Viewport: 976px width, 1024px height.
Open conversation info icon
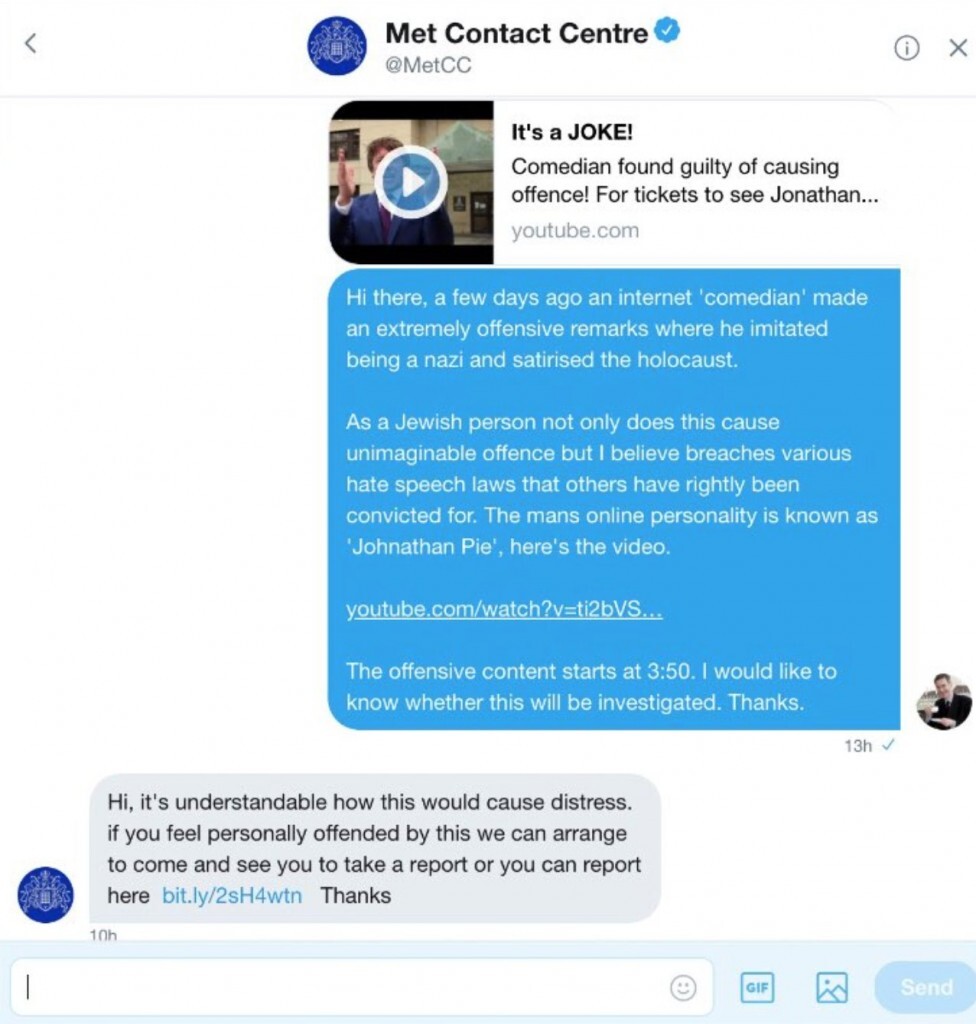906,48
